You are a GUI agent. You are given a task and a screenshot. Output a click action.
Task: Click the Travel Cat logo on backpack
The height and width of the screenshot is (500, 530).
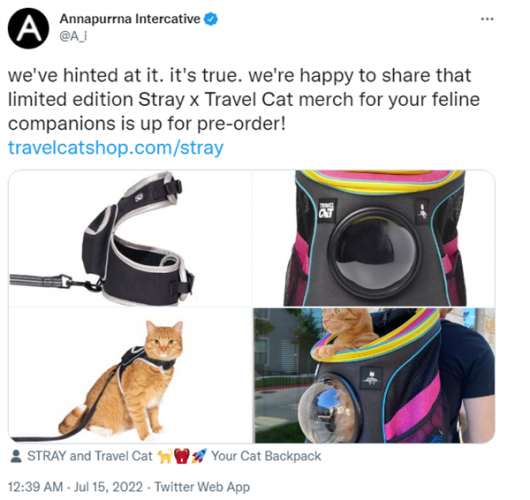pos(327,210)
